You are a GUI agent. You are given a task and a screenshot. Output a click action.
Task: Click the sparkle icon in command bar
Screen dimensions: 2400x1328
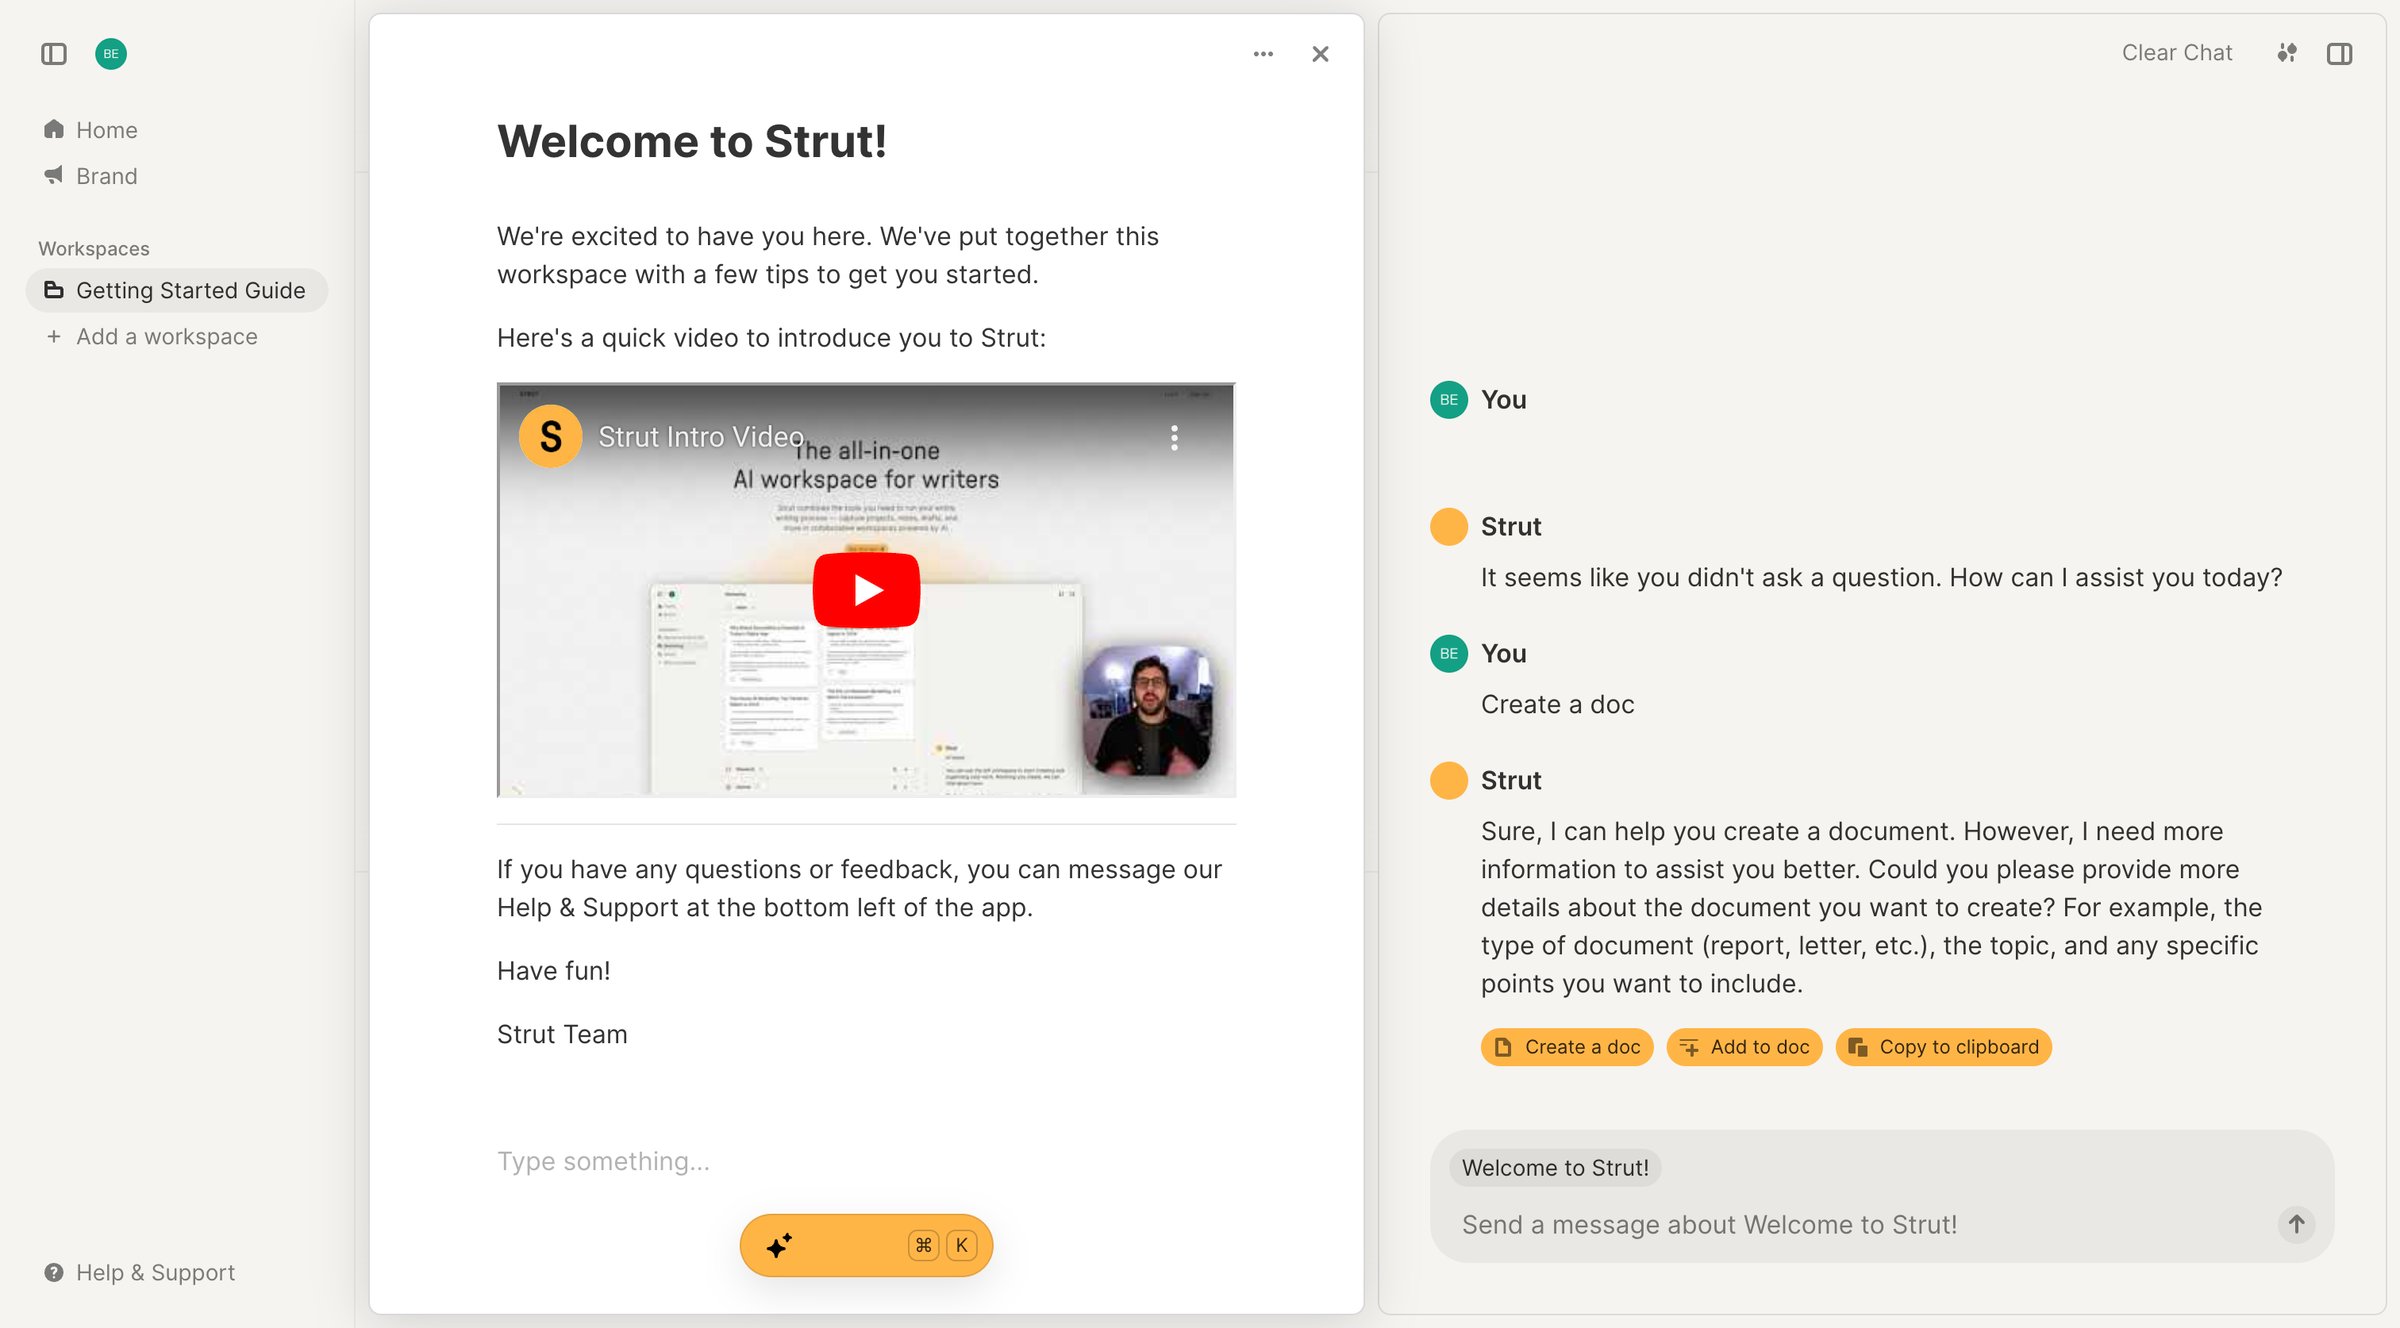[779, 1245]
